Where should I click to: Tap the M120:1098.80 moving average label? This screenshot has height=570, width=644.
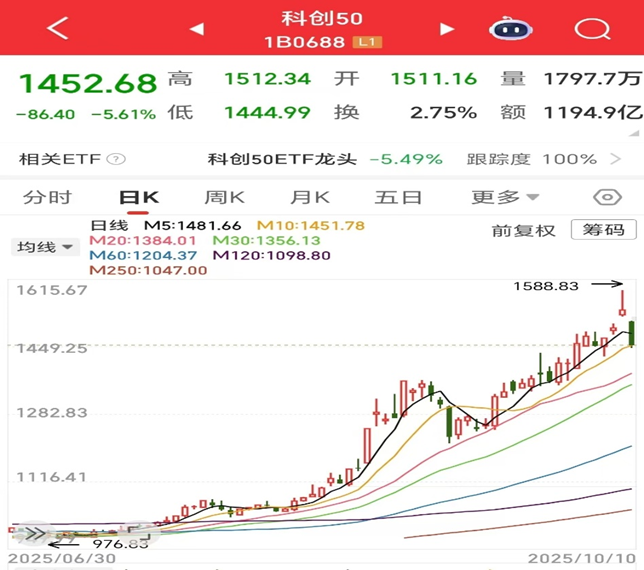(x=271, y=255)
